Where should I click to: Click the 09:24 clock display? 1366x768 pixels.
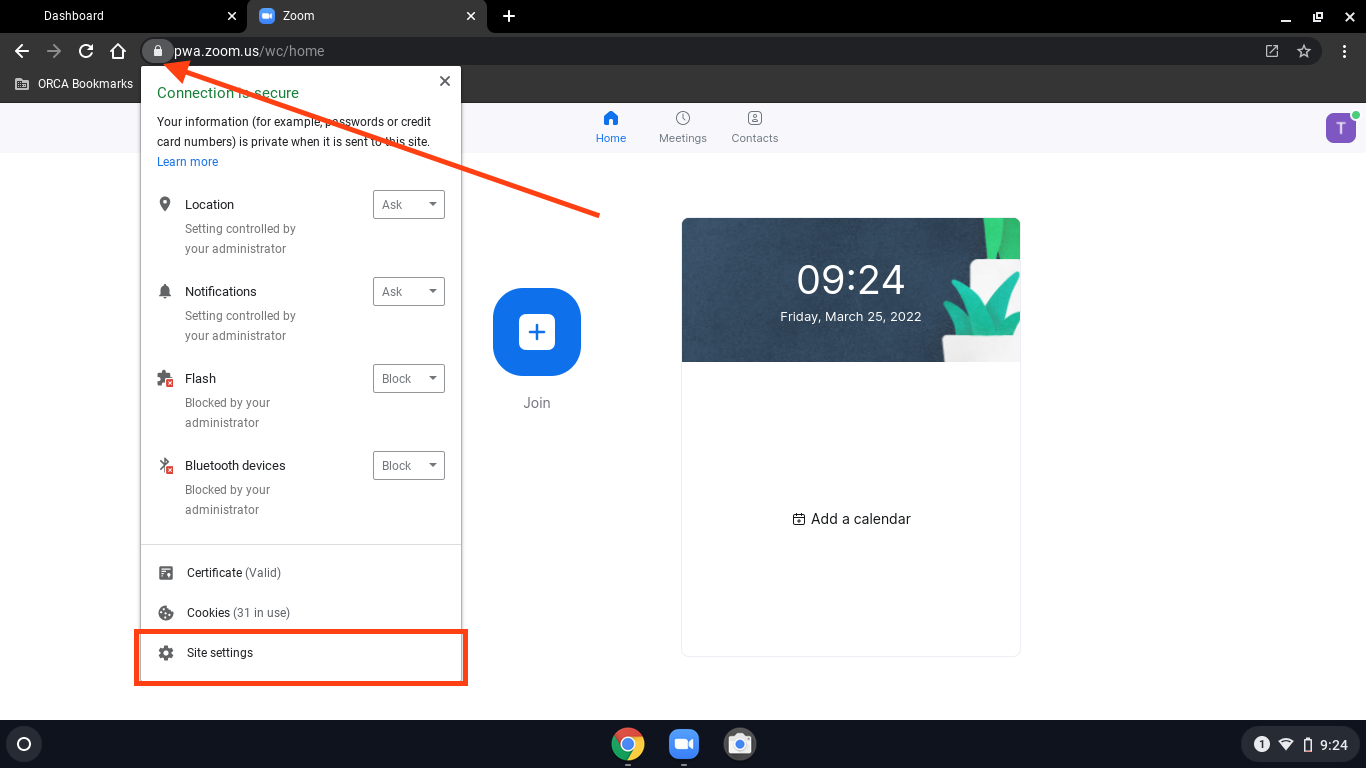point(851,280)
